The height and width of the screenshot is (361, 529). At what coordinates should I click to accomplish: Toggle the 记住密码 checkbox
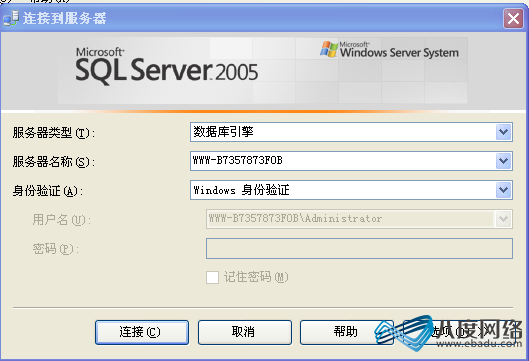pos(212,277)
